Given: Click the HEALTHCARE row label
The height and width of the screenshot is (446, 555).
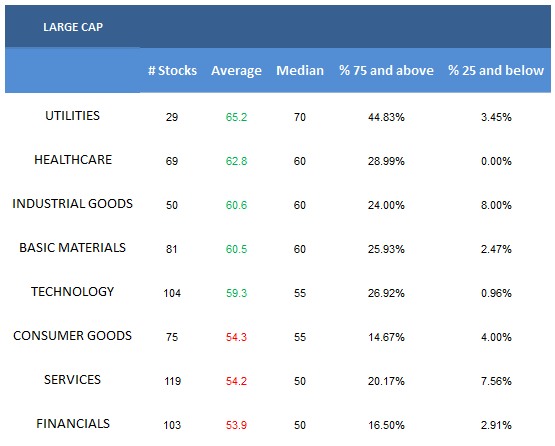Looking at the screenshot, I should (x=73, y=160).
